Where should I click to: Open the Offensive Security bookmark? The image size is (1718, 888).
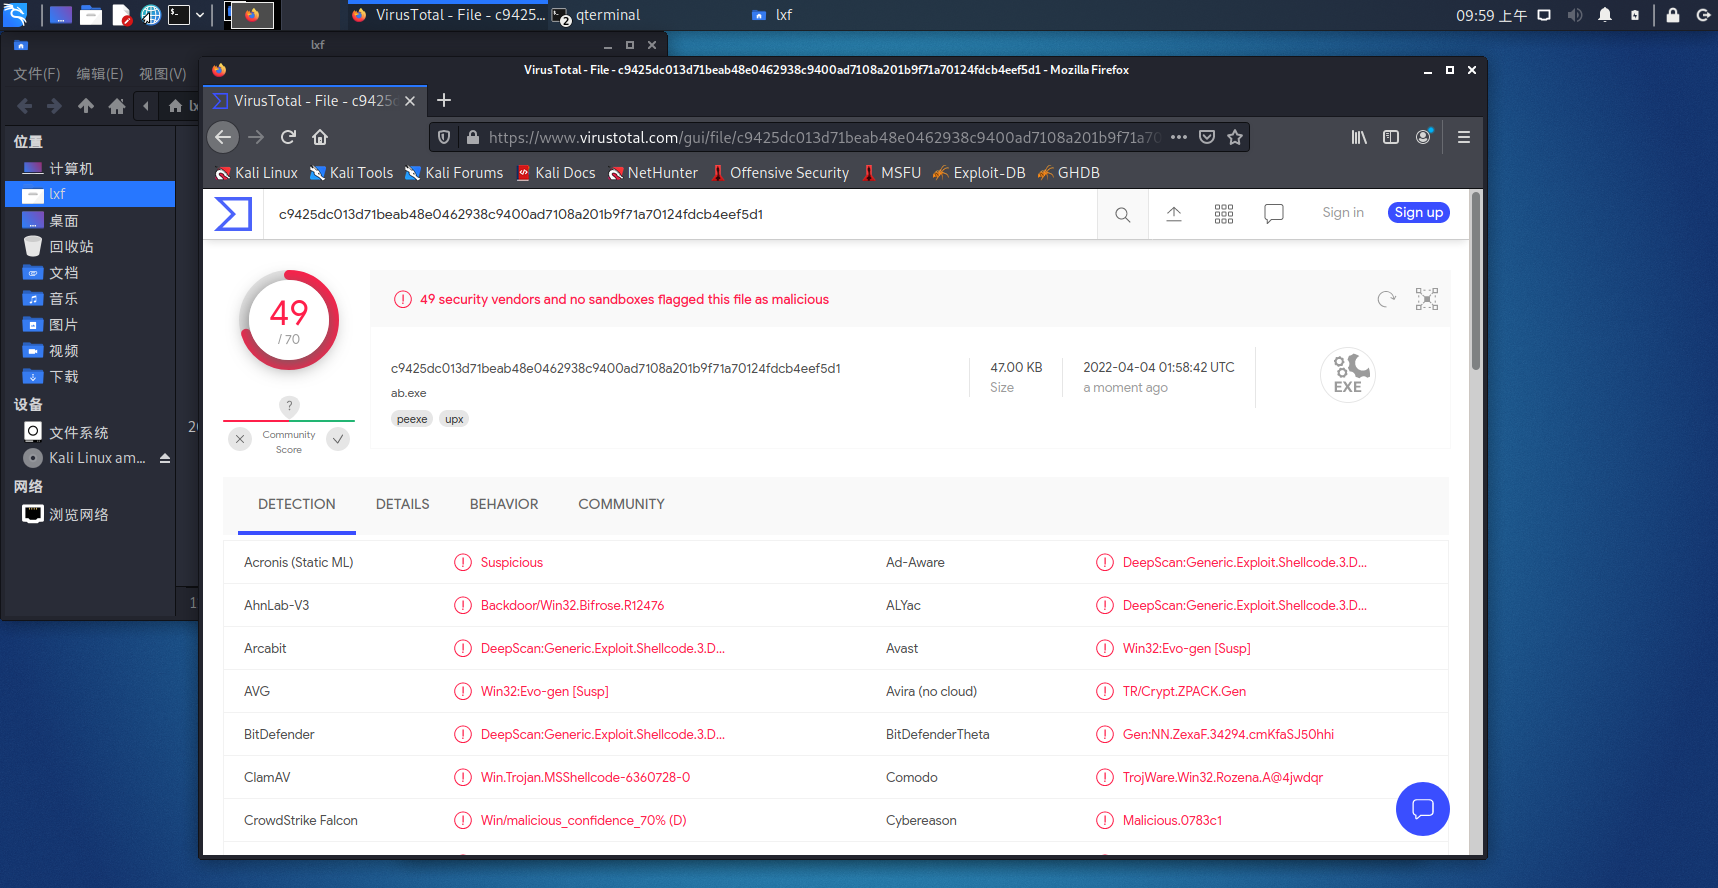pos(780,173)
